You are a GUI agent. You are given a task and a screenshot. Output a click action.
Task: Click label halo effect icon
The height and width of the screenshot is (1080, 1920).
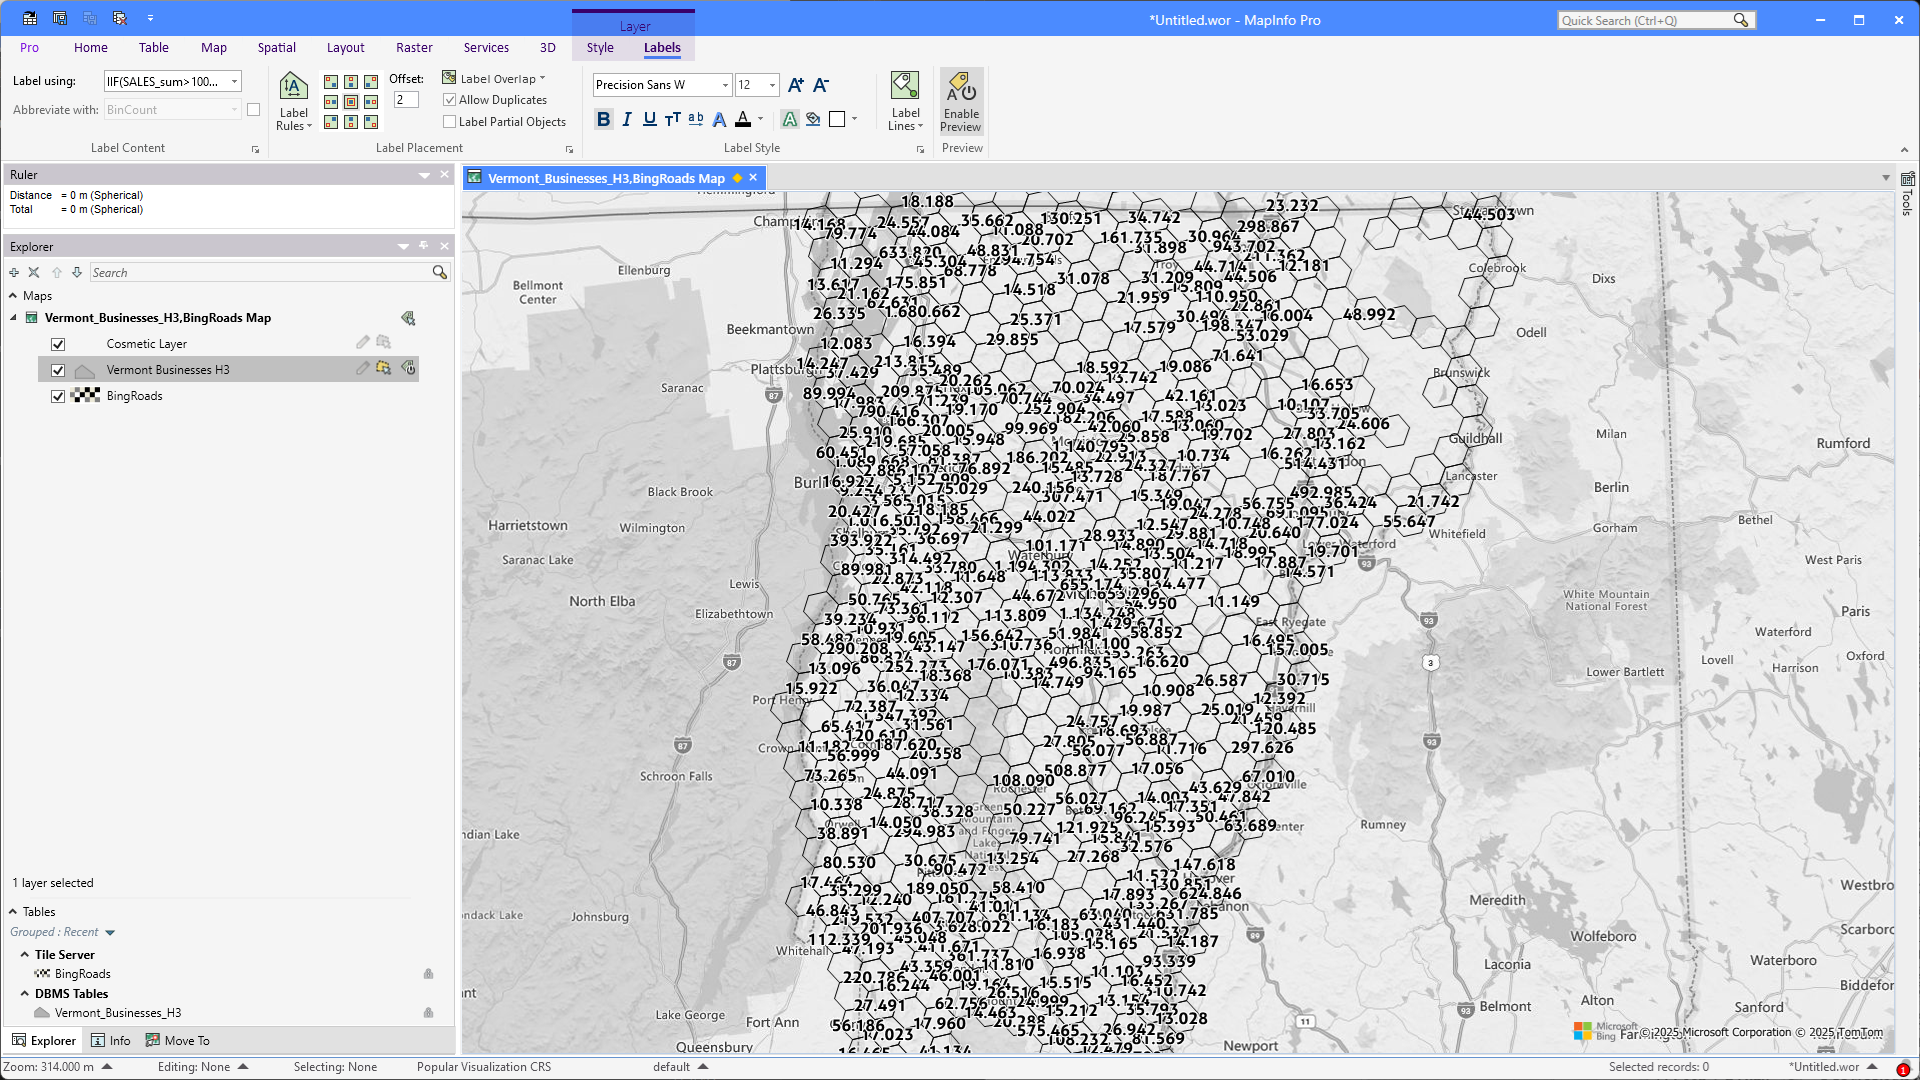click(x=790, y=119)
